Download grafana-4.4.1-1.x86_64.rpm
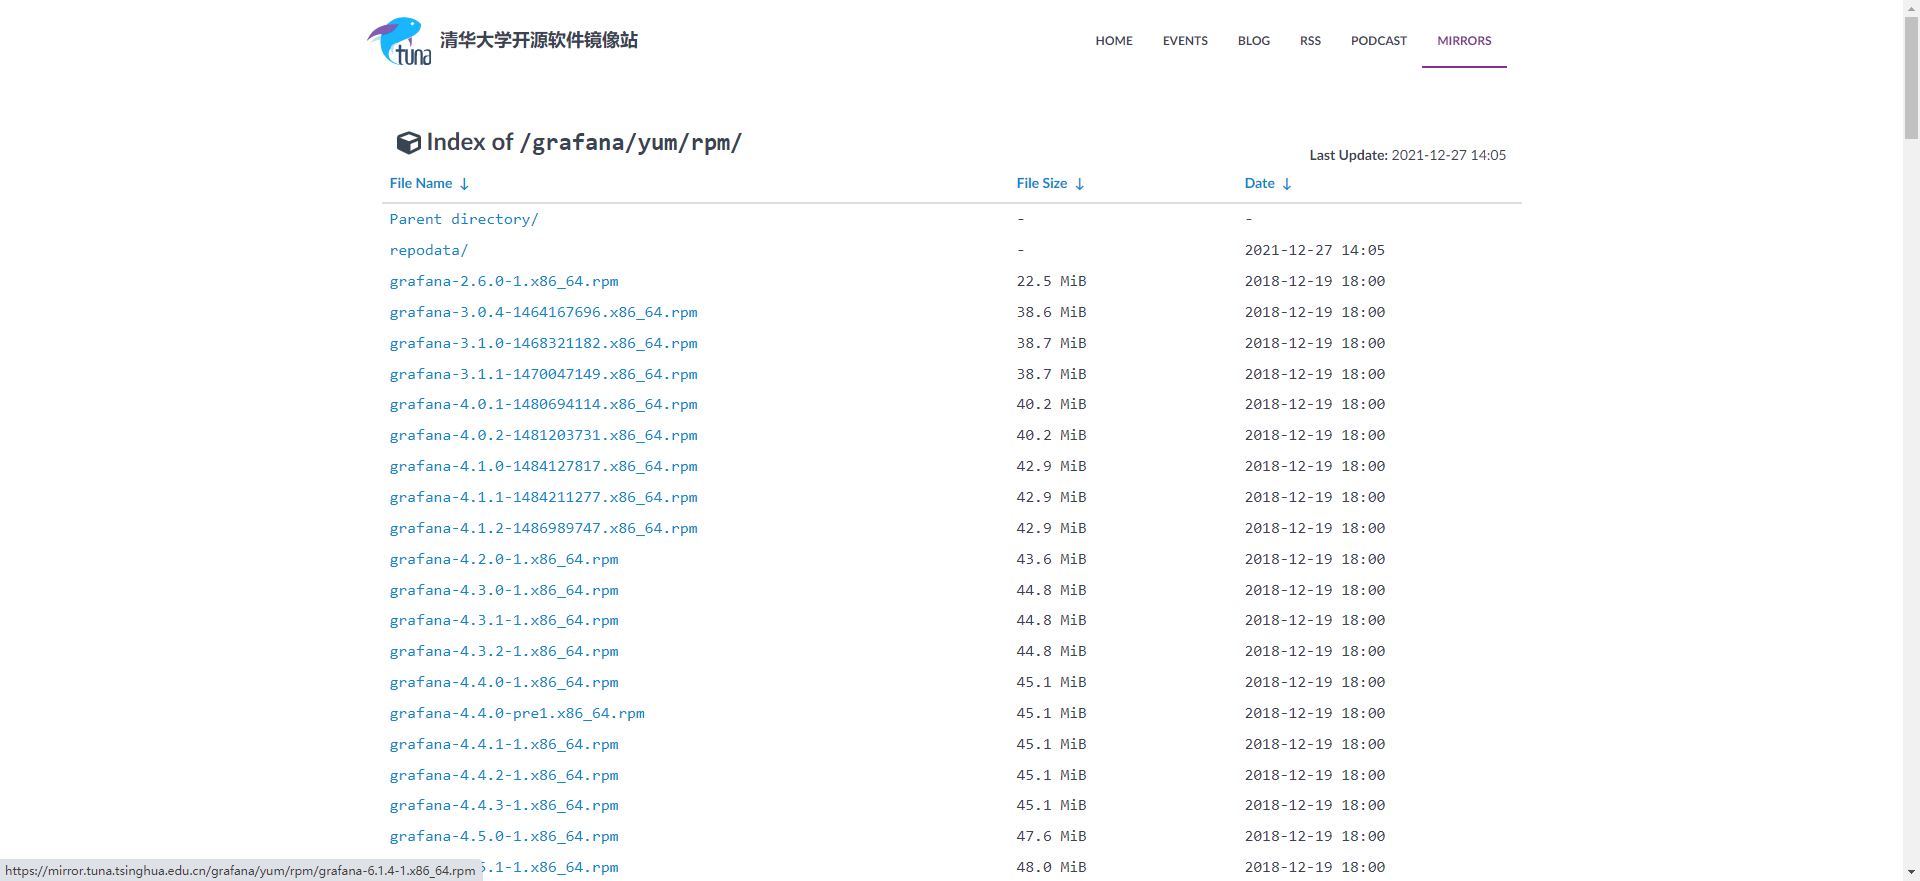 click(504, 744)
